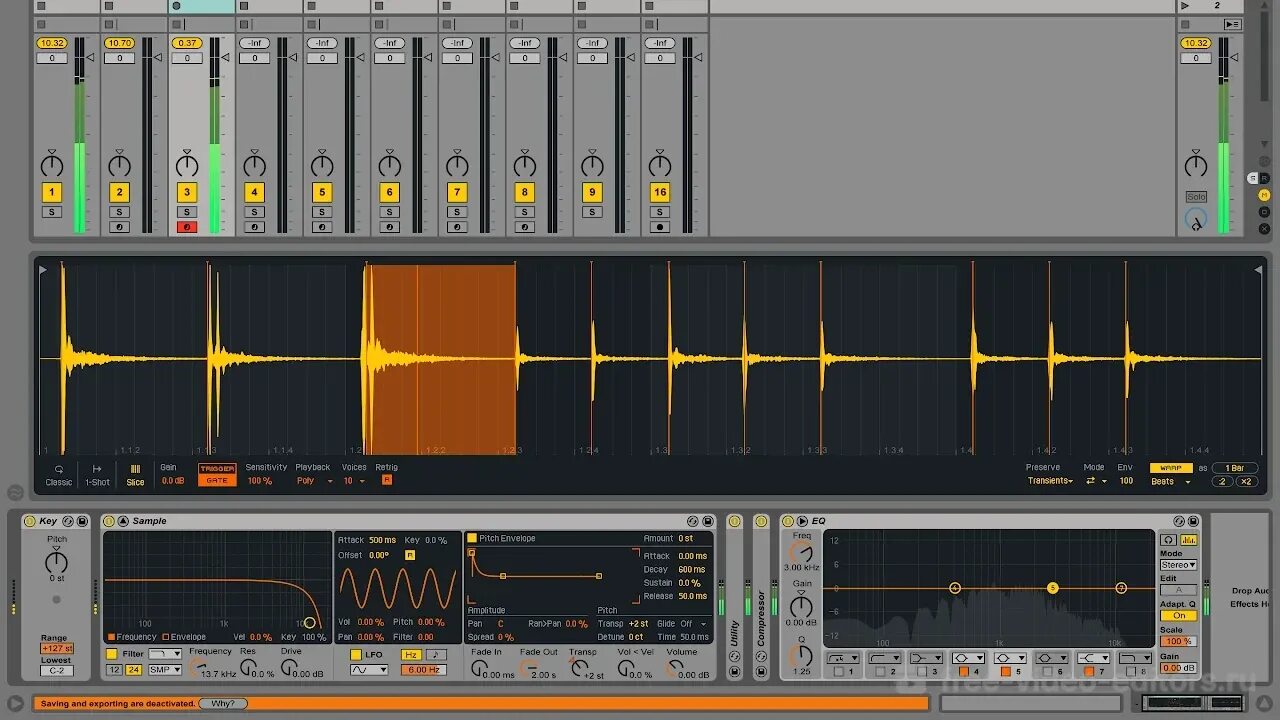Toggle the Key device on/off
1280x720 pixels.
tap(28, 521)
